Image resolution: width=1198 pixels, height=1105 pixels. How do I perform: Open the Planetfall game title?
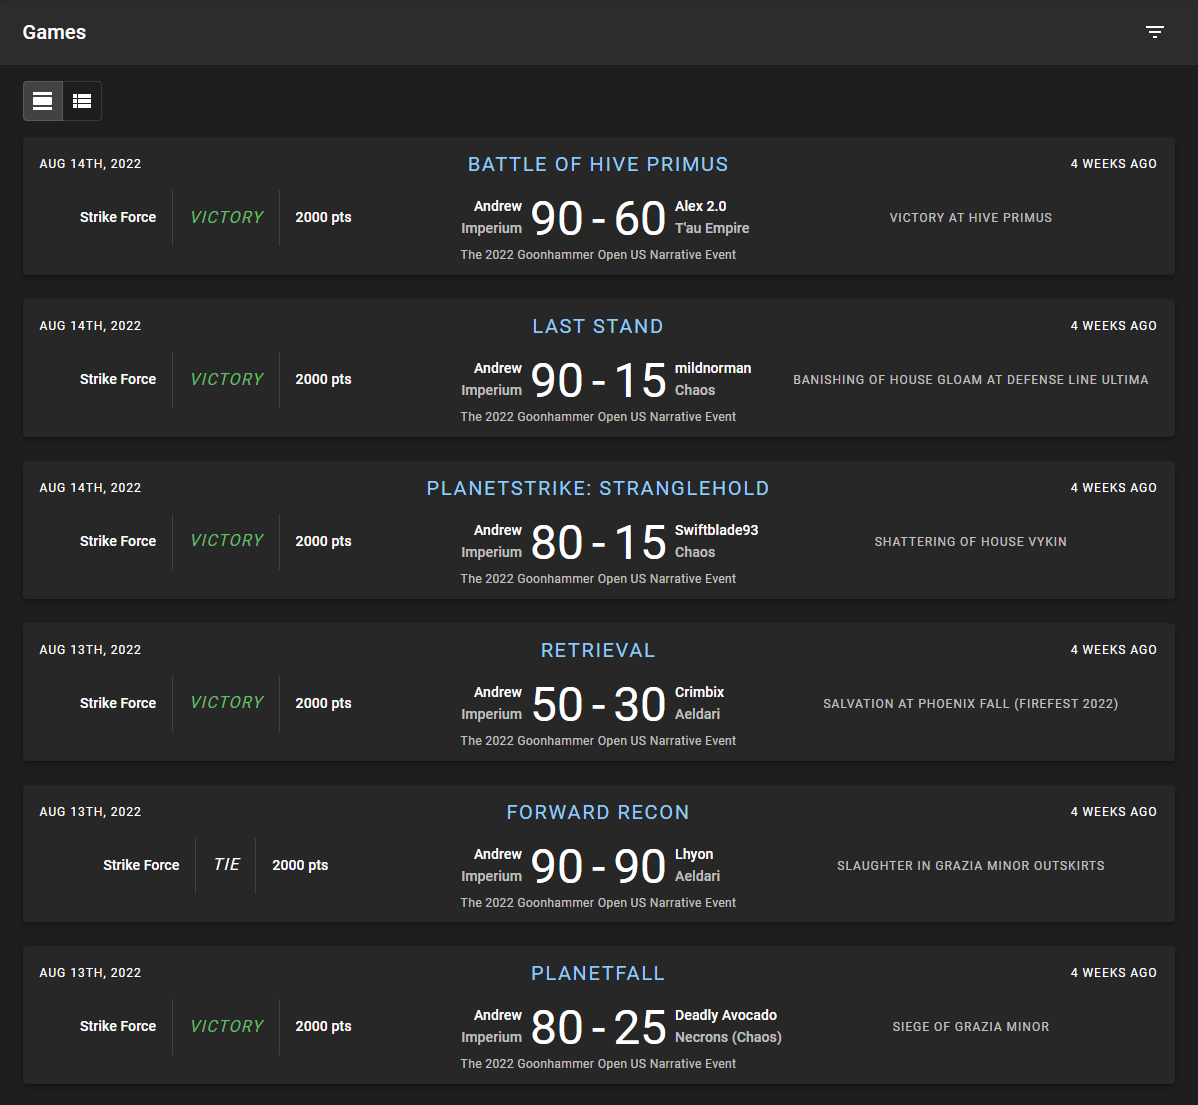tap(598, 974)
